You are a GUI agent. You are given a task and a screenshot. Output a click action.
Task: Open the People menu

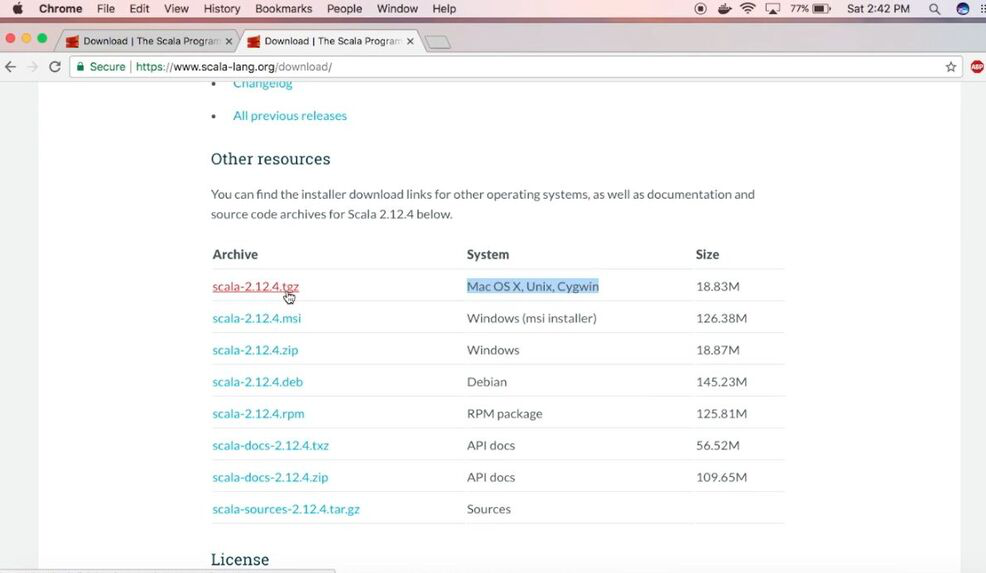tap(344, 9)
